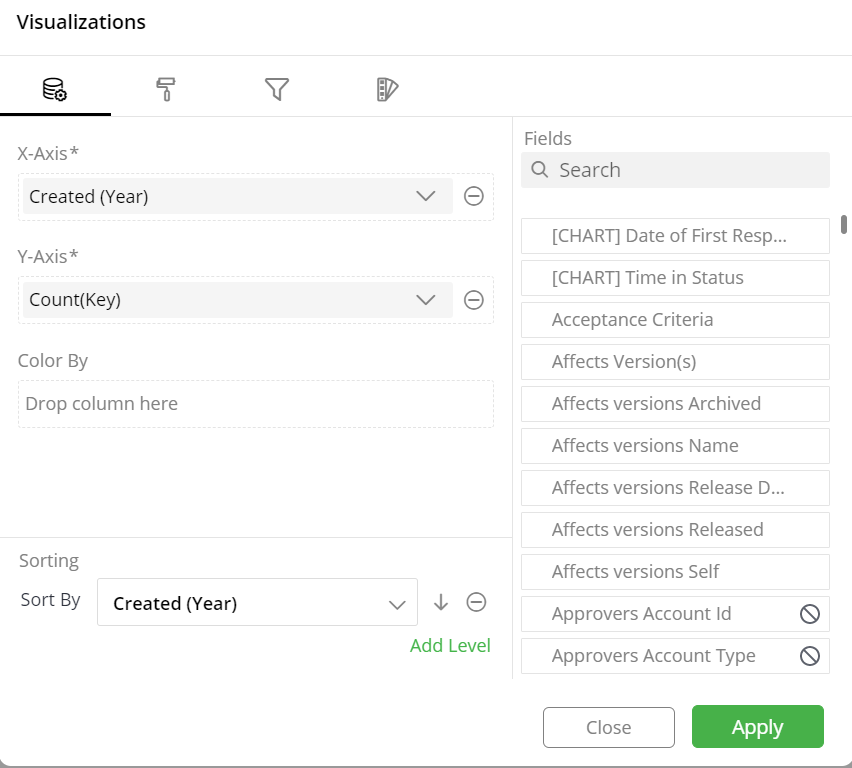
Task: Click the Fields search input
Action: pyautogui.click(x=675, y=170)
